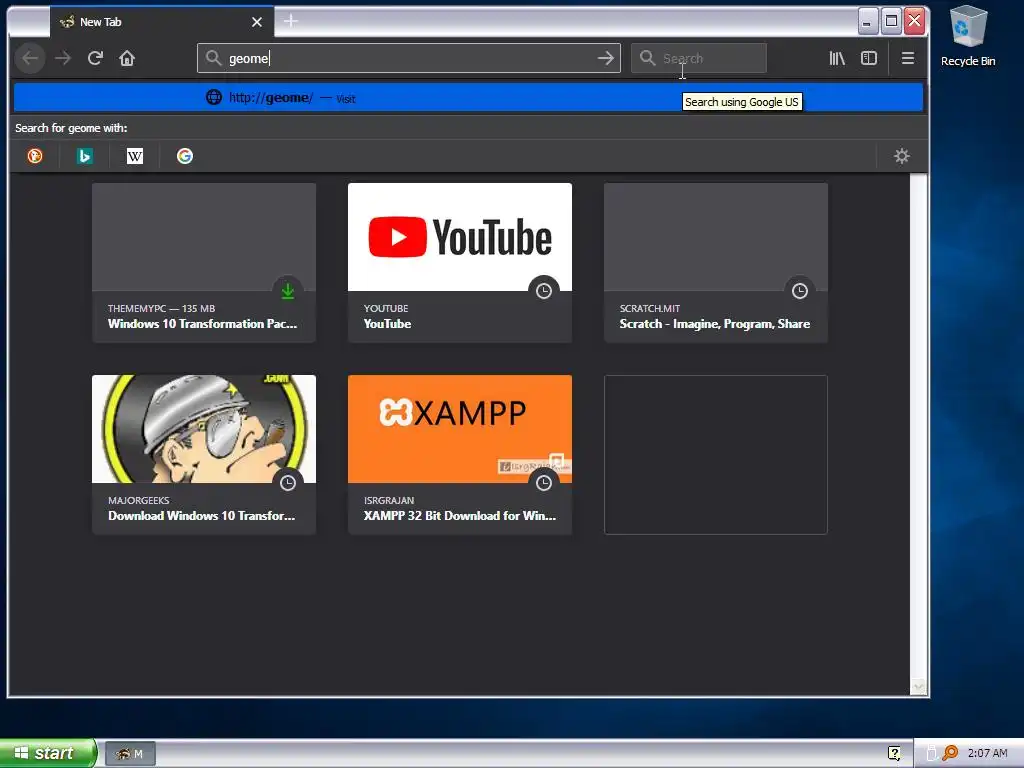
Task: Click the history clock badge on Scratch tile
Action: tap(800, 291)
